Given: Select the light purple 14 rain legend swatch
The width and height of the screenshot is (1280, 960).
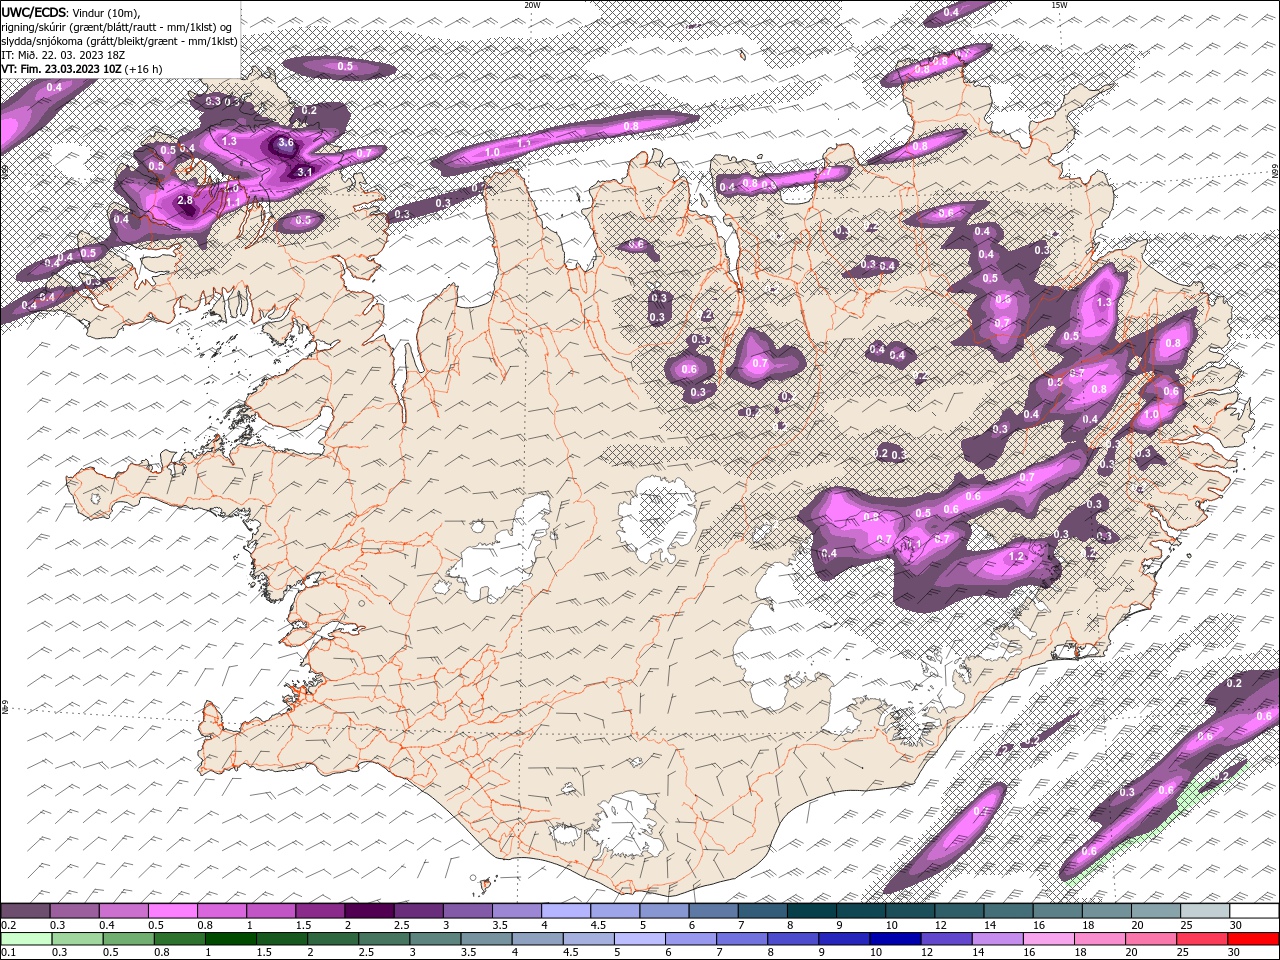Looking at the screenshot, I should coord(997,938).
